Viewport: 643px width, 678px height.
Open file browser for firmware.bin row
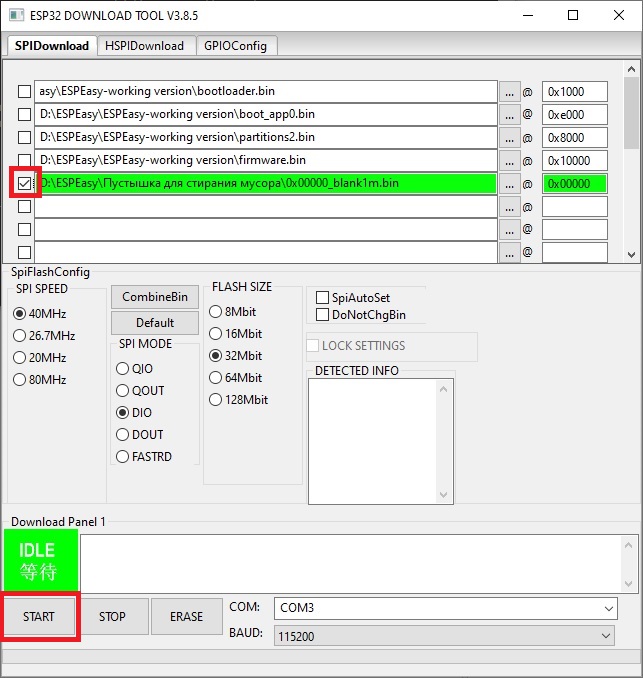509,160
